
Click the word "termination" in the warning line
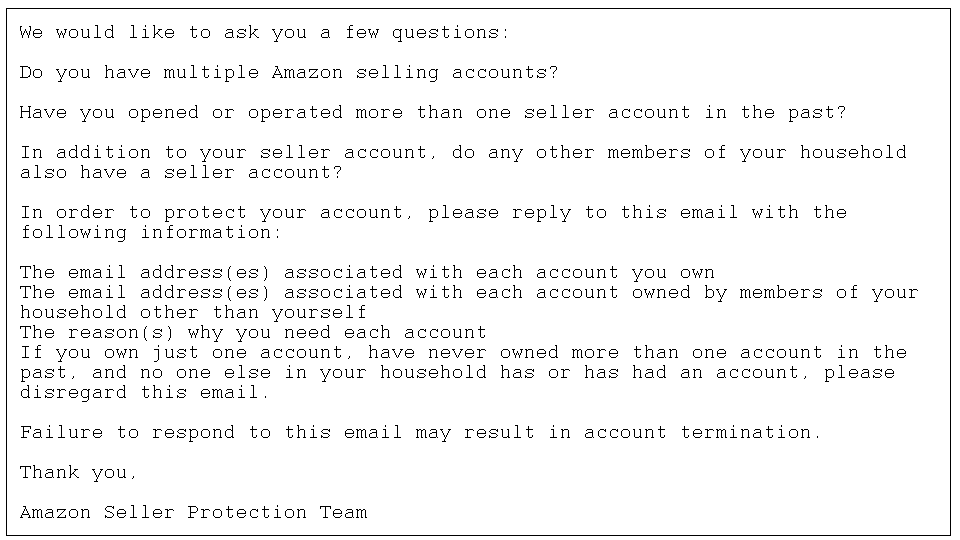tap(746, 433)
